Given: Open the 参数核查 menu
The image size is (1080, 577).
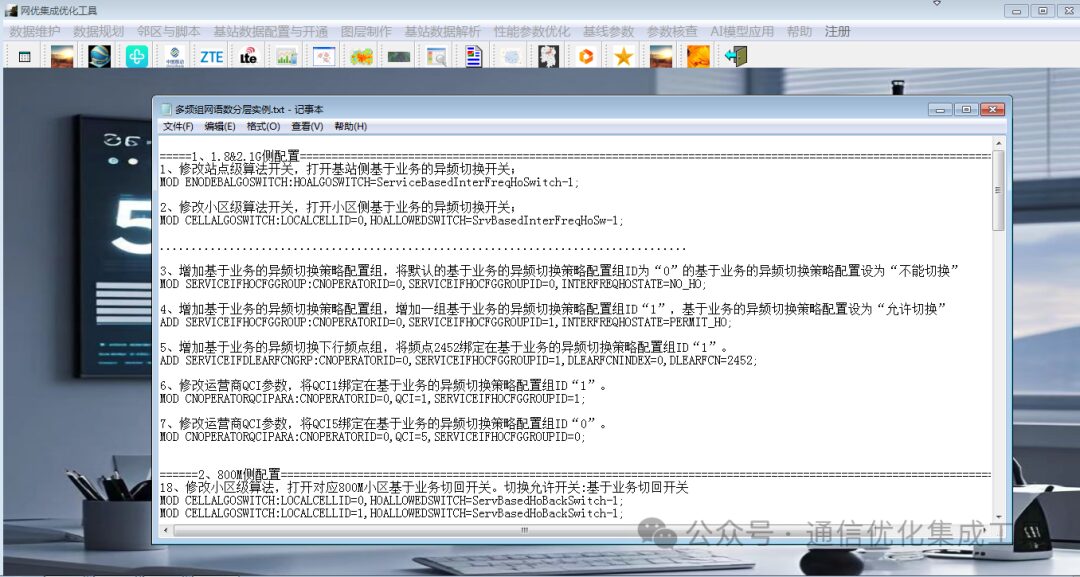Looking at the screenshot, I should click(672, 32).
